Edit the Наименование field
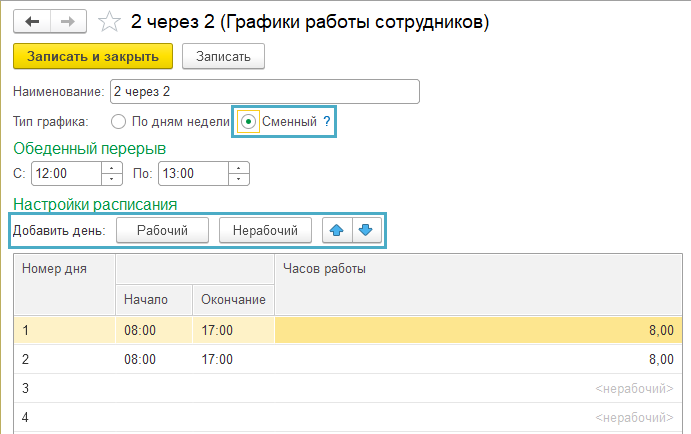This screenshot has width=691, height=434. (265, 92)
